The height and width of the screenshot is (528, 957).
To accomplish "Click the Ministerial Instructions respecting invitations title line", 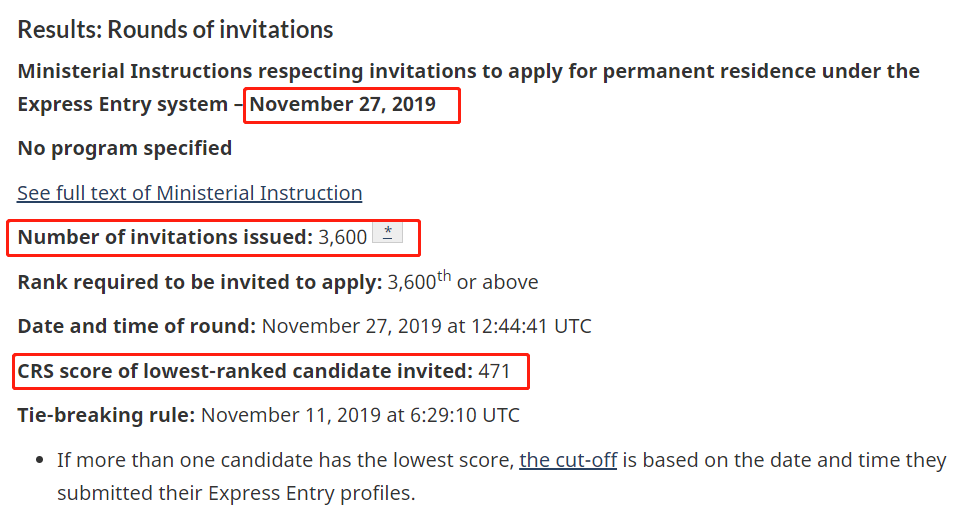I will [x=468, y=71].
